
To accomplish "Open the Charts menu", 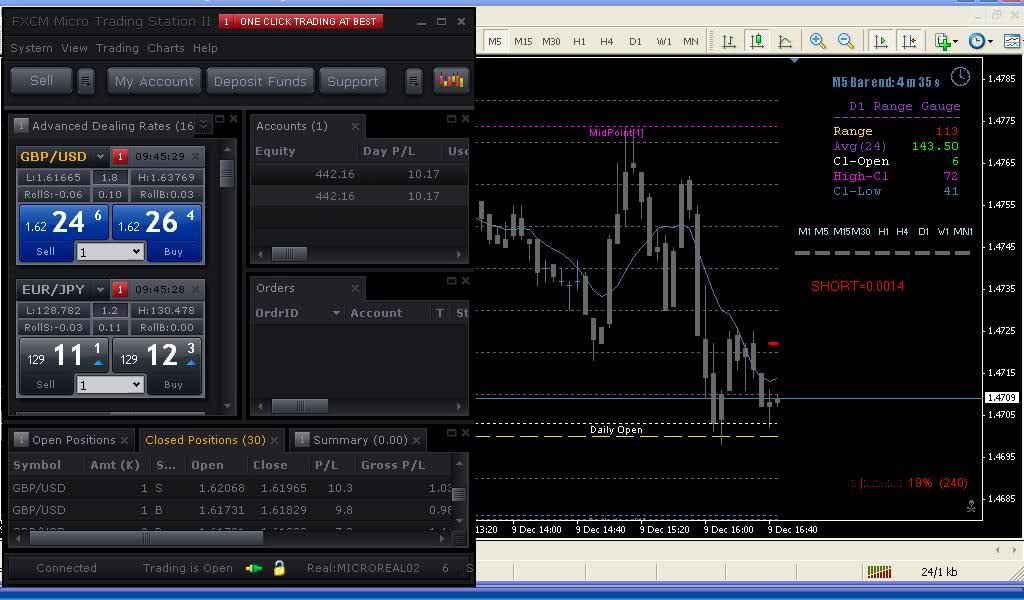I will click(x=166, y=48).
